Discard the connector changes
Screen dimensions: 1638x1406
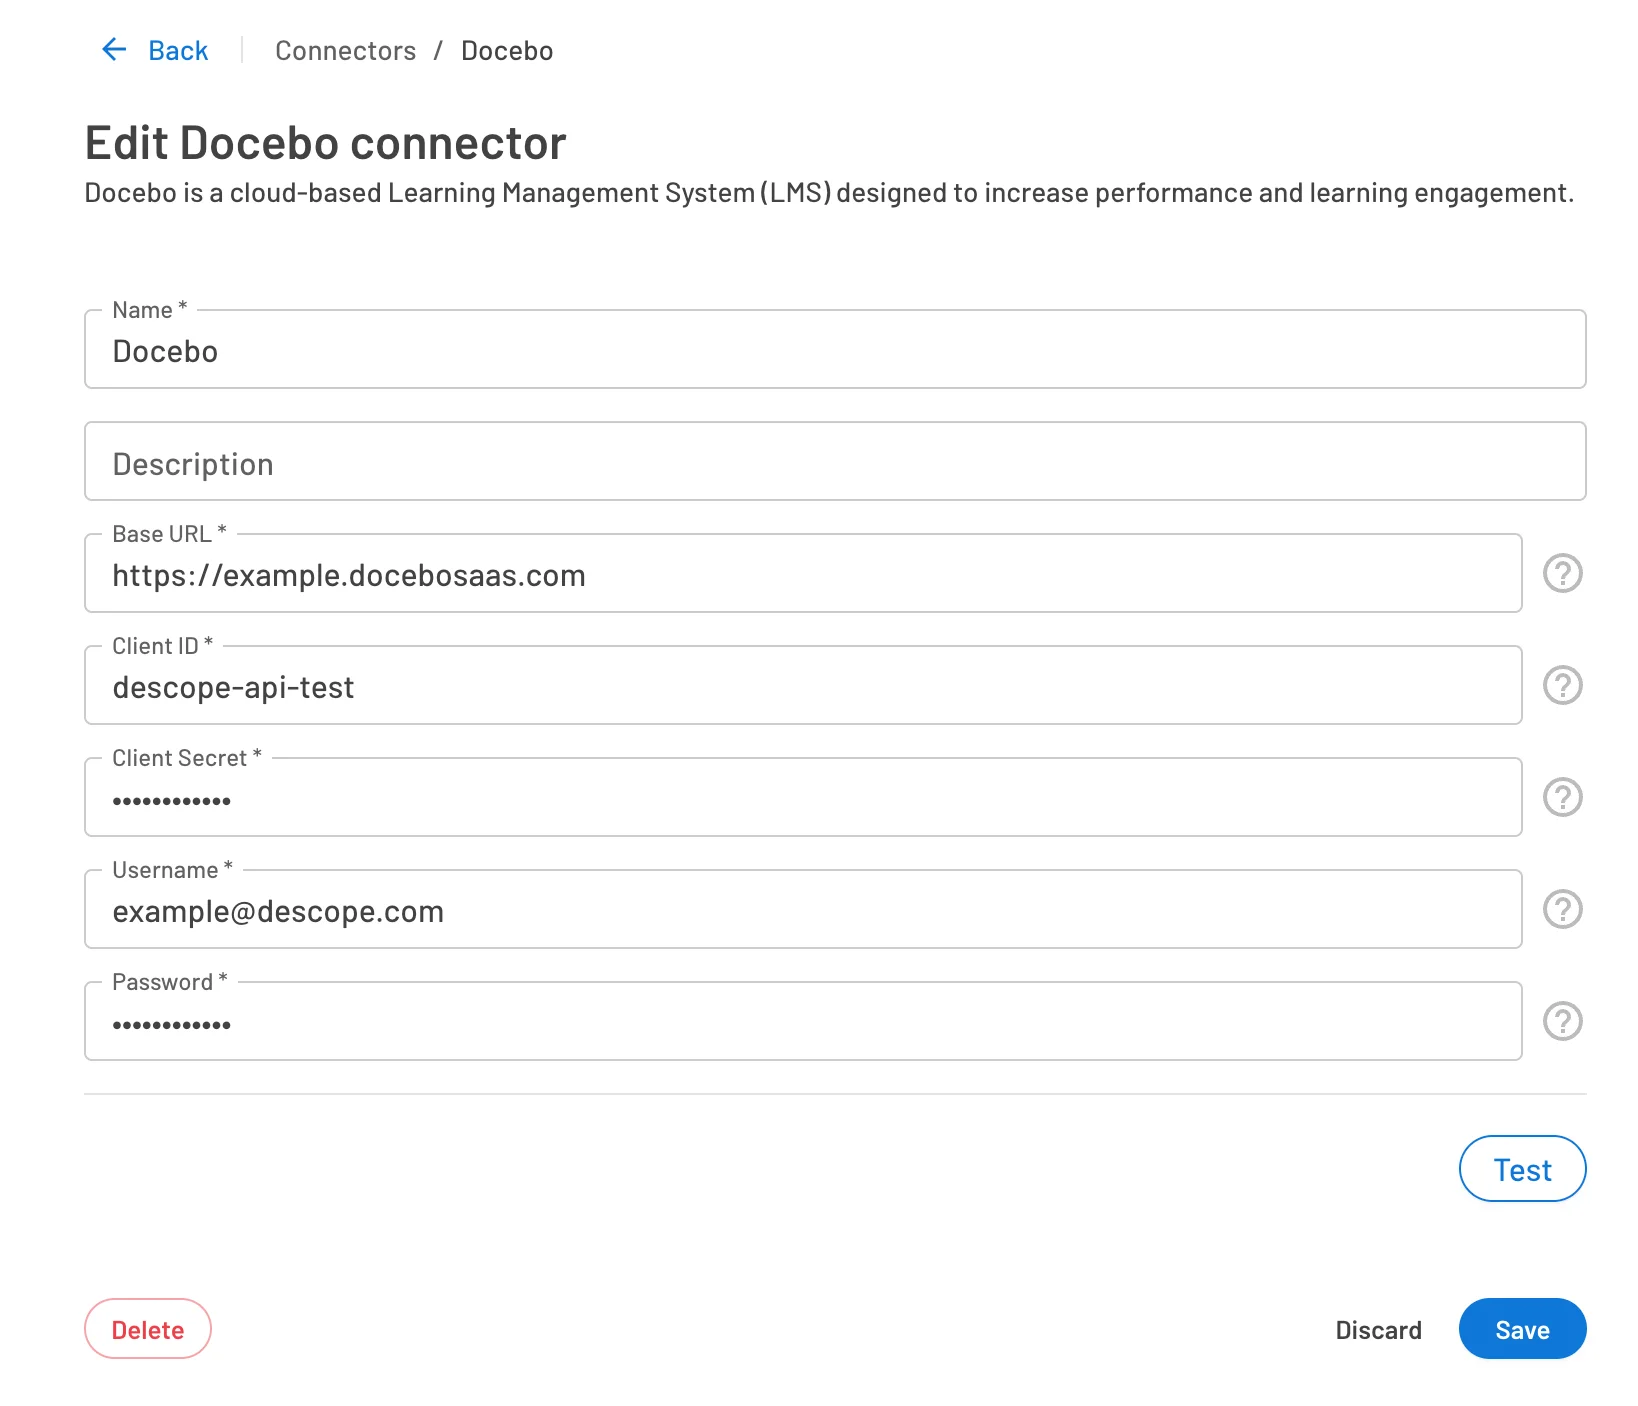[x=1379, y=1329]
